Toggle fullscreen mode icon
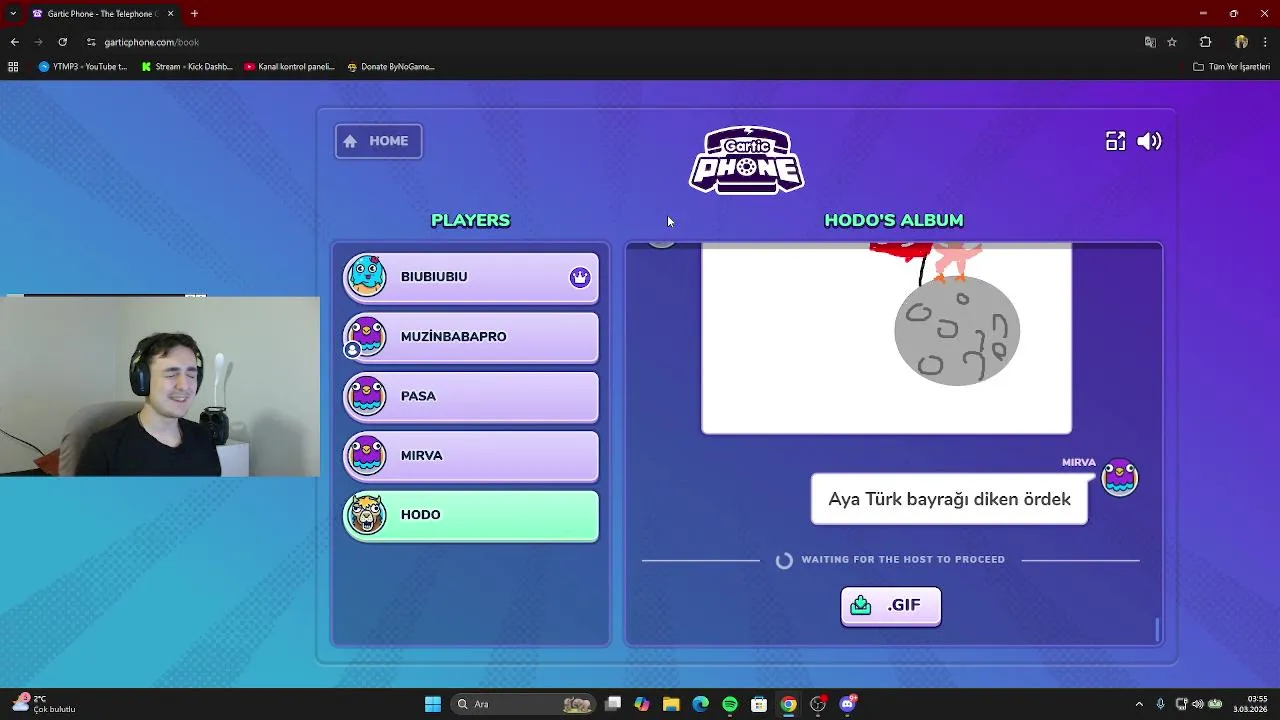1280x720 pixels. pyautogui.click(x=1115, y=141)
